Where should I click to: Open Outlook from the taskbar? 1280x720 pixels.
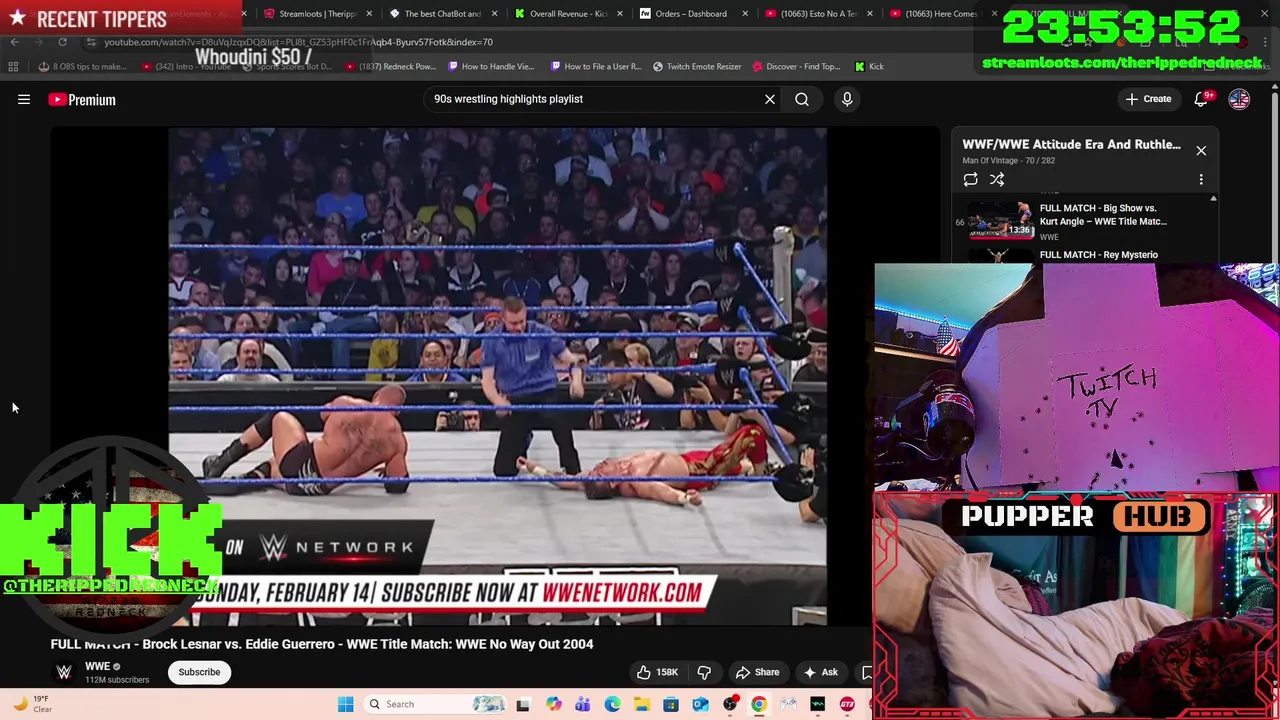click(x=700, y=704)
